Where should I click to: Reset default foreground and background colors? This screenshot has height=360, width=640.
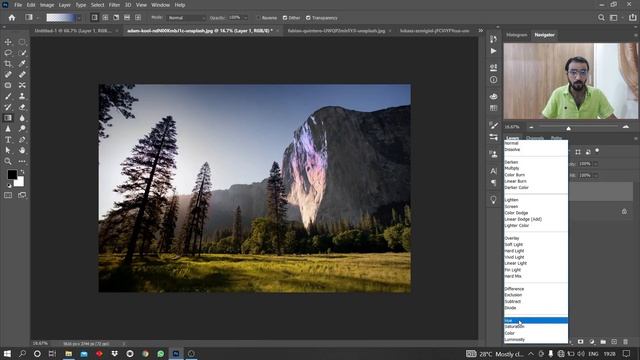coord(9,186)
